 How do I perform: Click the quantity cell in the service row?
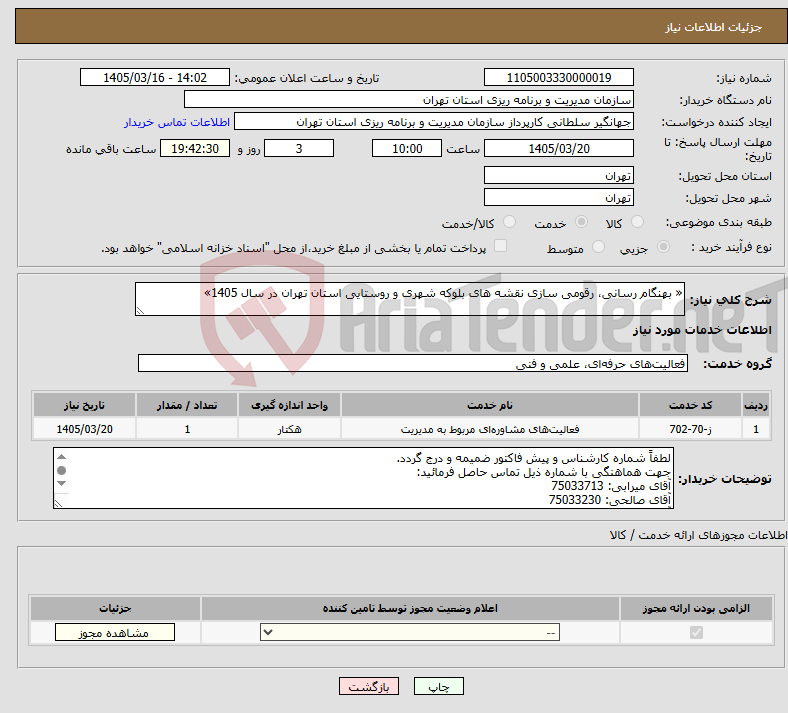[187, 429]
